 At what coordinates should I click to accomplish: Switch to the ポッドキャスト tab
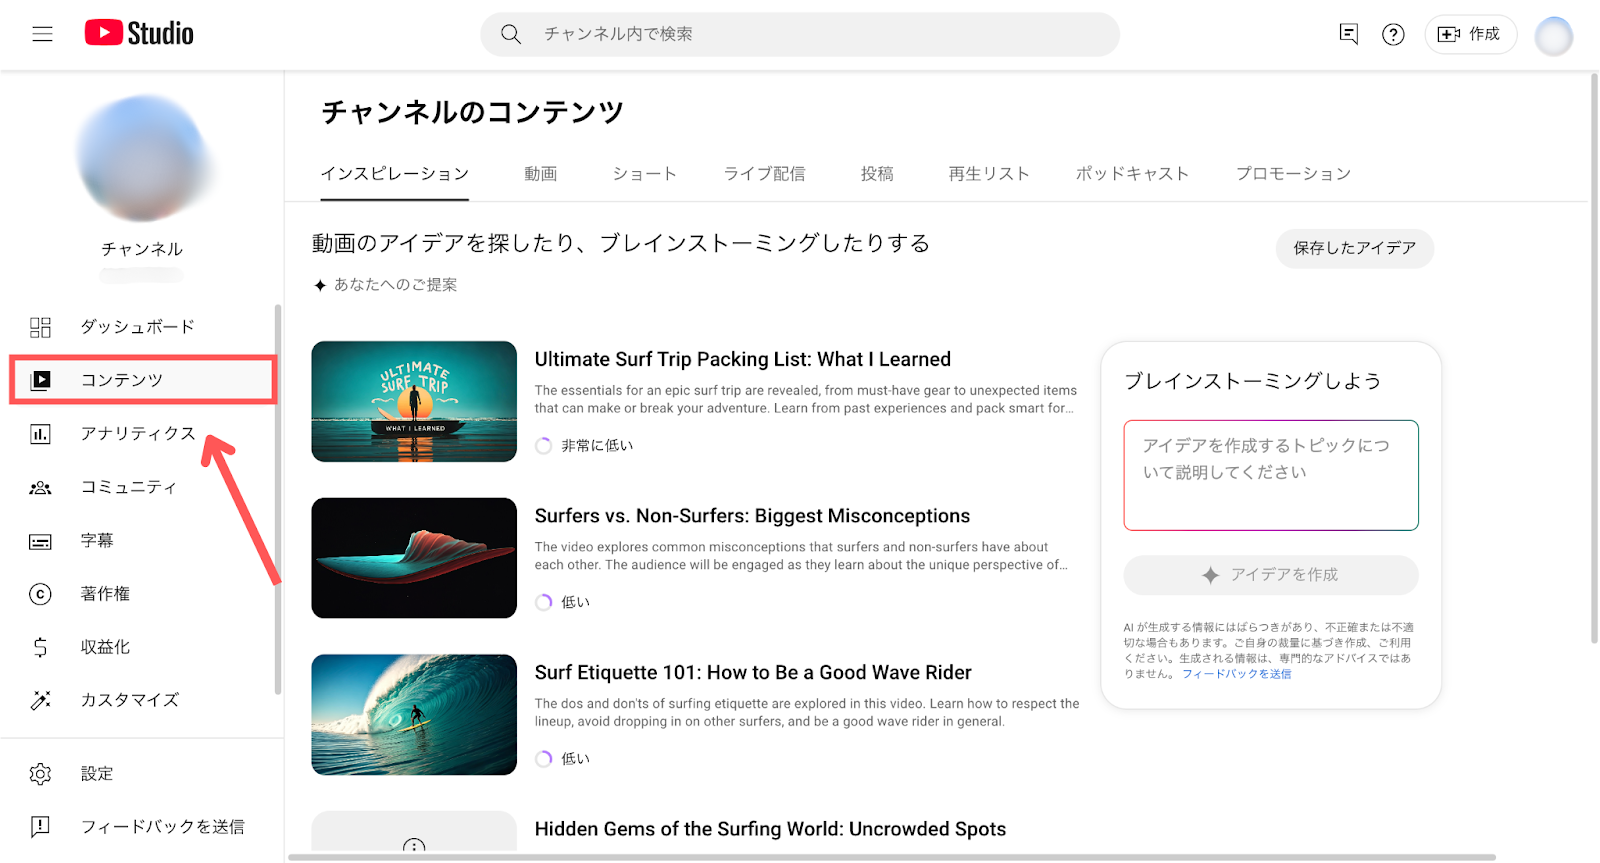click(1133, 174)
